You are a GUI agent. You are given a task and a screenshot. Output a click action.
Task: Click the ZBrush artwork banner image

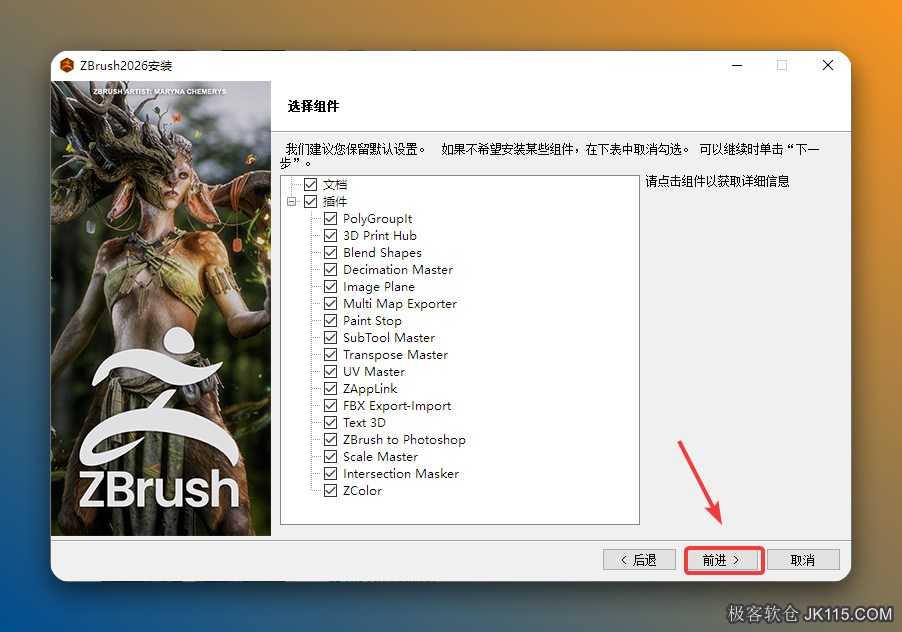coord(160,308)
